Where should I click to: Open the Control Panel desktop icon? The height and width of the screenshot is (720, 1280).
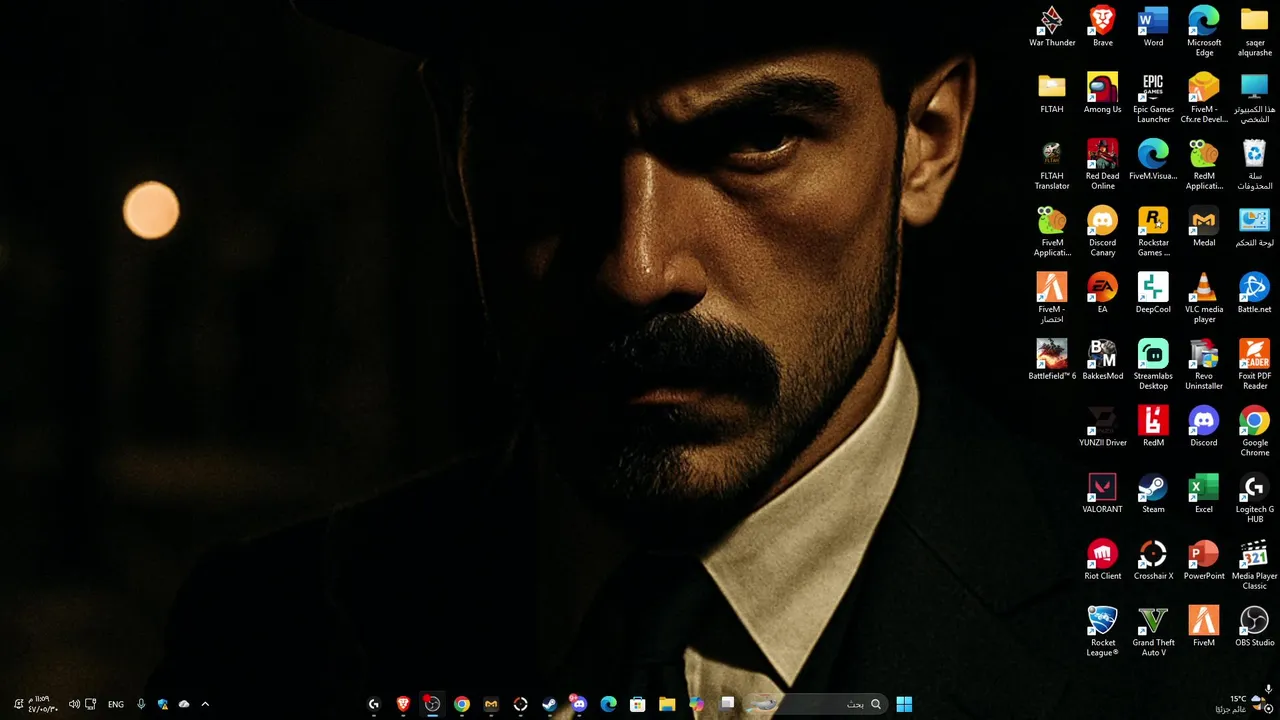1255,226
